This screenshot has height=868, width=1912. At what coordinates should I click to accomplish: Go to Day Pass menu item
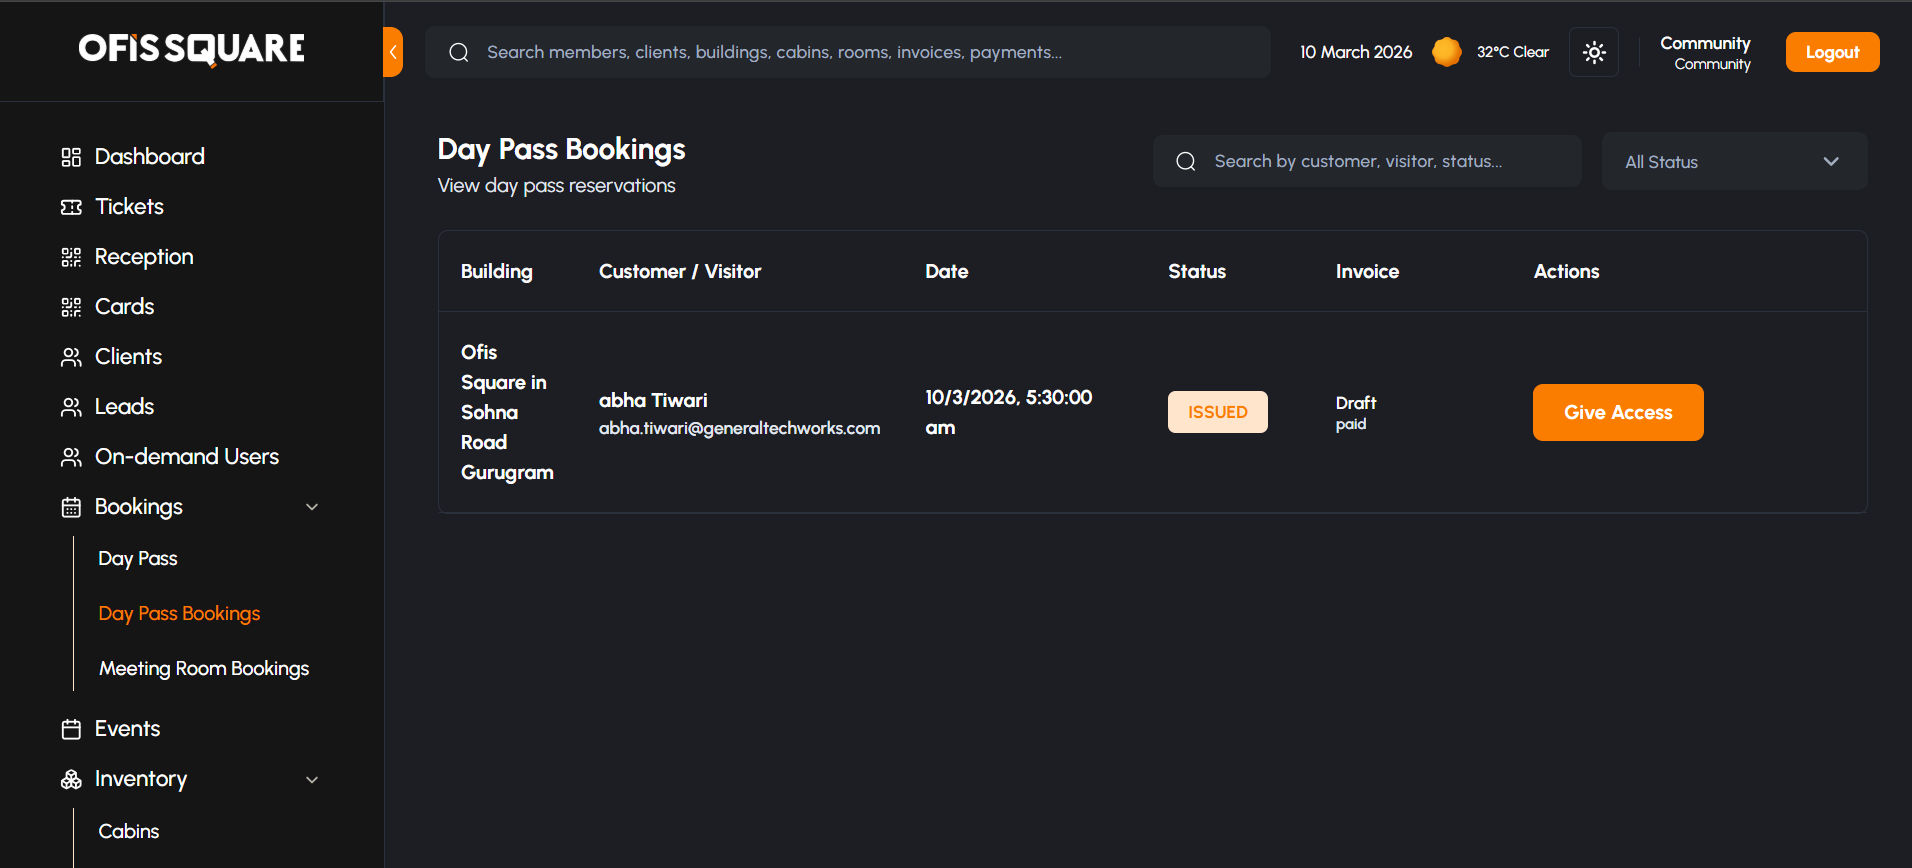click(x=138, y=558)
